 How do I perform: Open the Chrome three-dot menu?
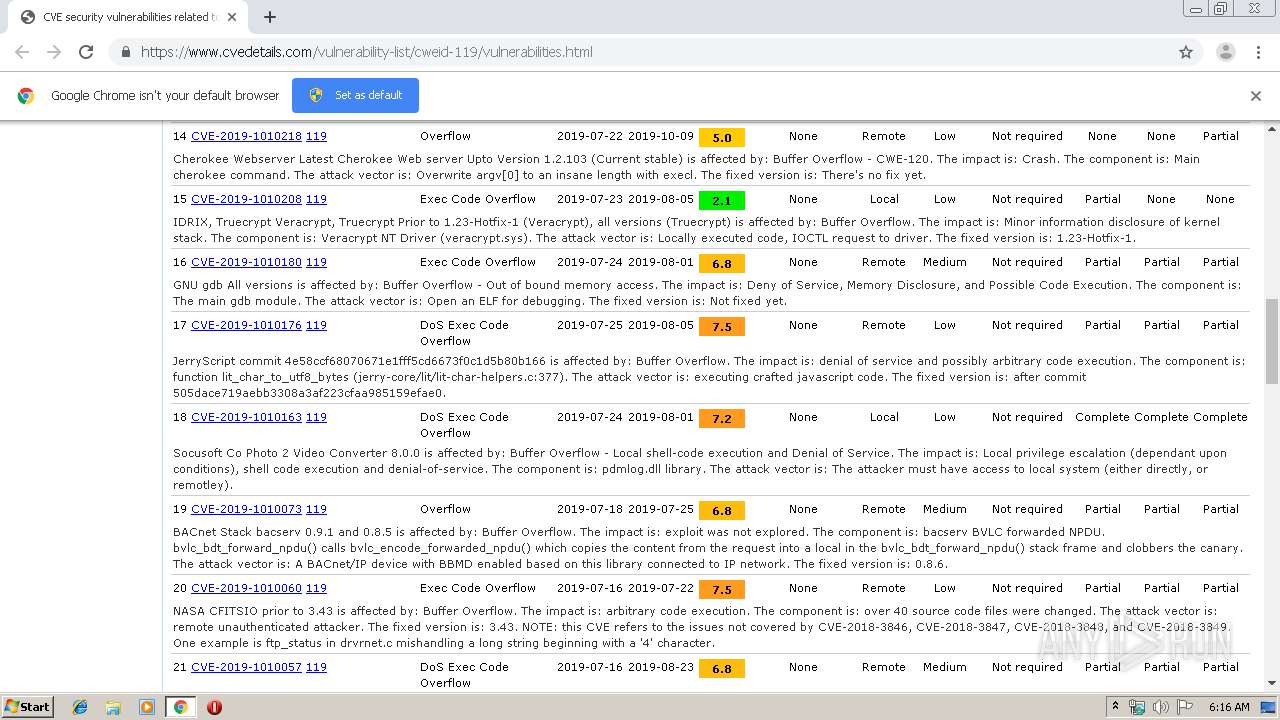pyautogui.click(x=1258, y=52)
